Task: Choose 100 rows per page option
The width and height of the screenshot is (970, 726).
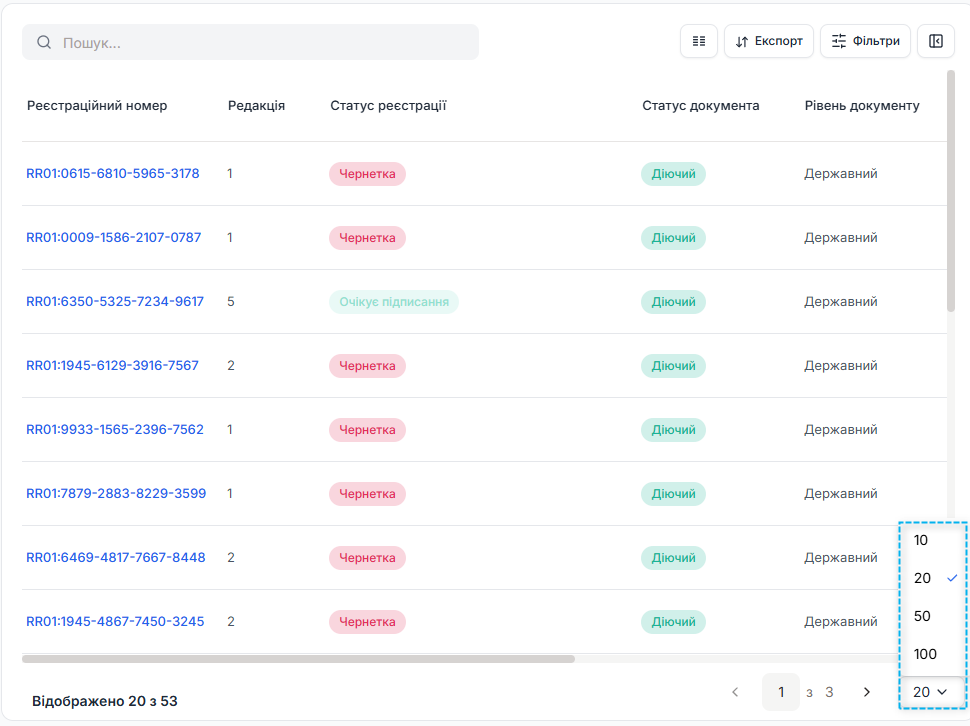Action: 933,654
